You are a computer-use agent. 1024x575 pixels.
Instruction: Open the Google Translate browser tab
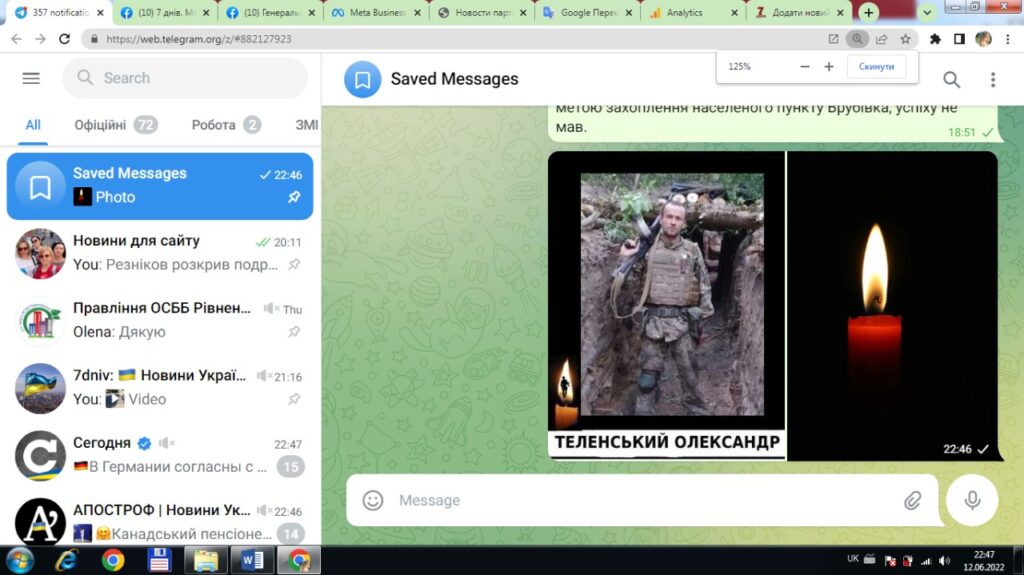pyautogui.click(x=585, y=12)
